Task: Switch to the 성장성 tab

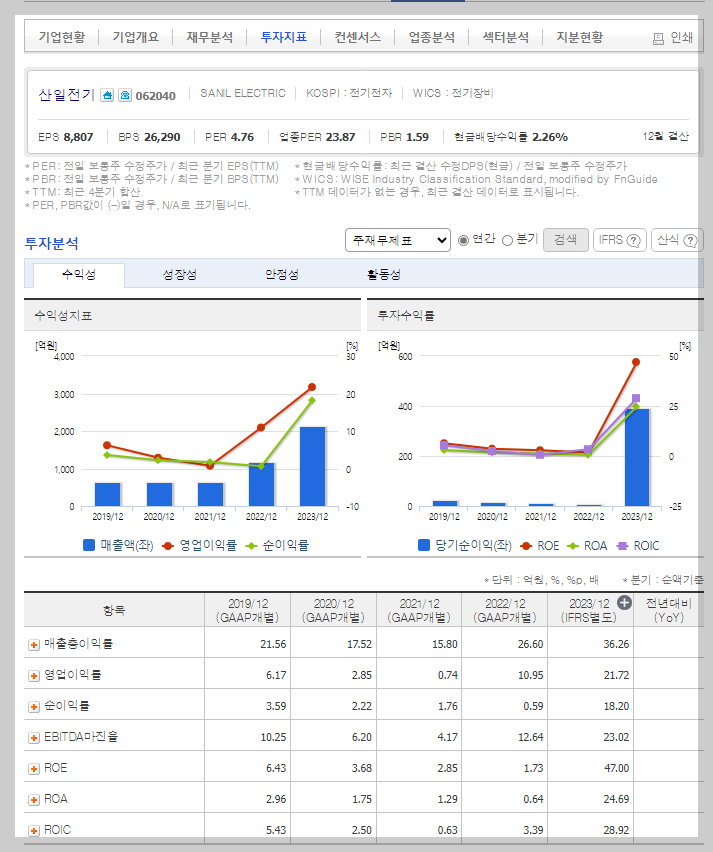Action: click(x=180, y=275)
